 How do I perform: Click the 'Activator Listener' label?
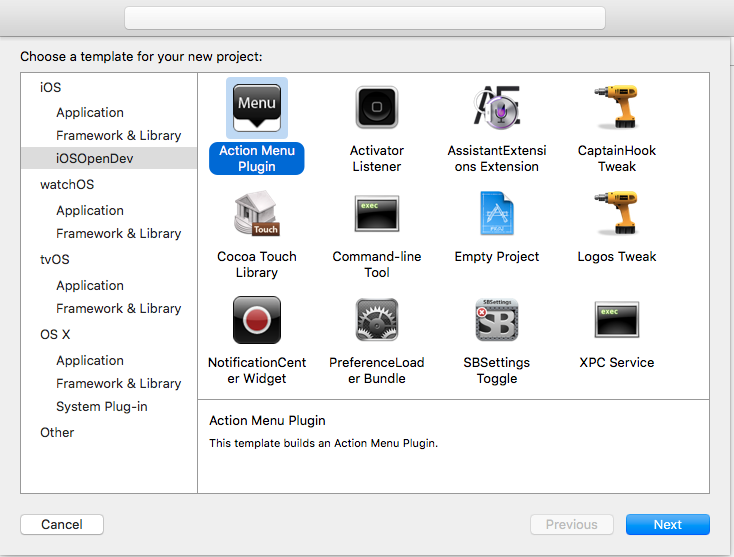click(x=377, y=159)
